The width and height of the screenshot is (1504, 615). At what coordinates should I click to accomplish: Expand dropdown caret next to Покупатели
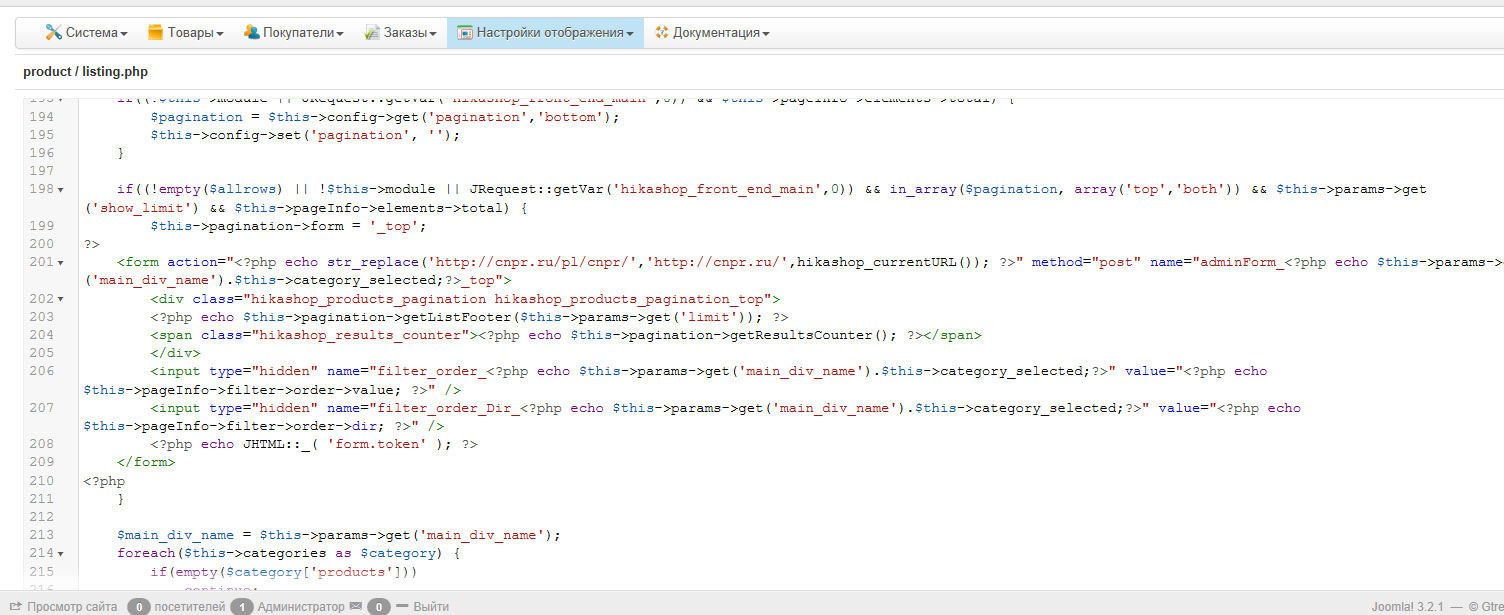pos(340,34)
